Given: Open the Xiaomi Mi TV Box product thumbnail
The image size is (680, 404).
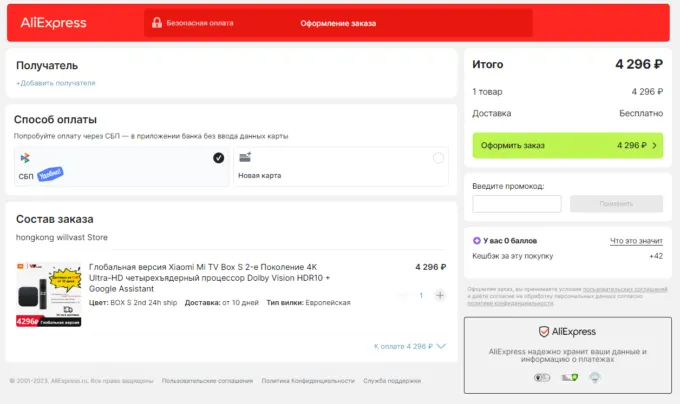Looking at the screenshot, I should [x=48, y=295].
